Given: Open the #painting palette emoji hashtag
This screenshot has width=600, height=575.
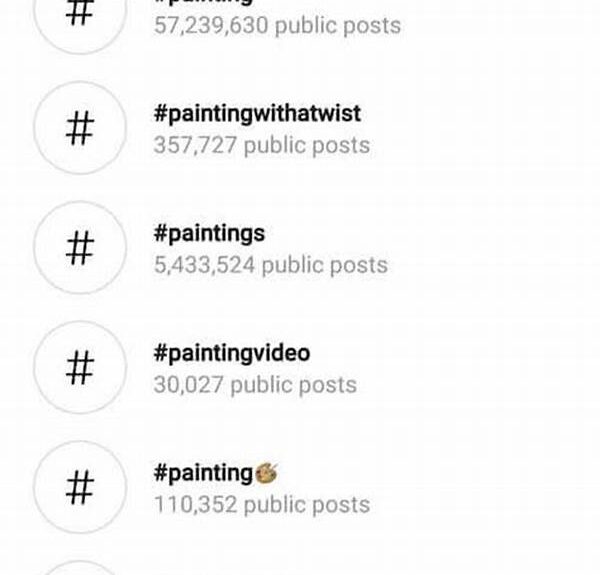Looking at the screenshot, I should 215,473.
